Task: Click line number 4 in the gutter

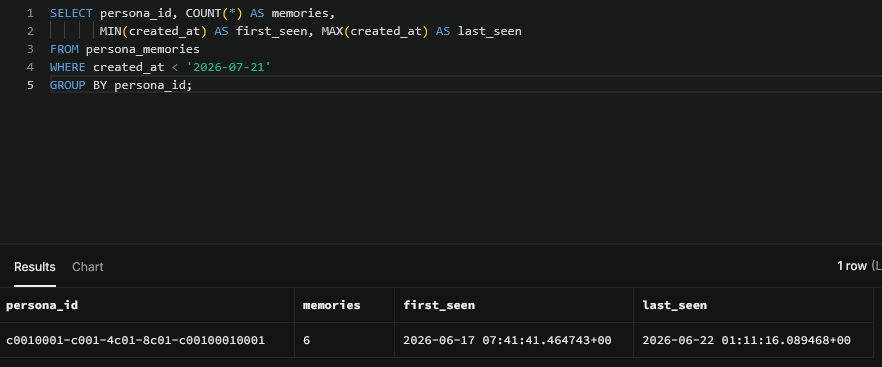Action: pyautogui.click(x=30, y=67)
